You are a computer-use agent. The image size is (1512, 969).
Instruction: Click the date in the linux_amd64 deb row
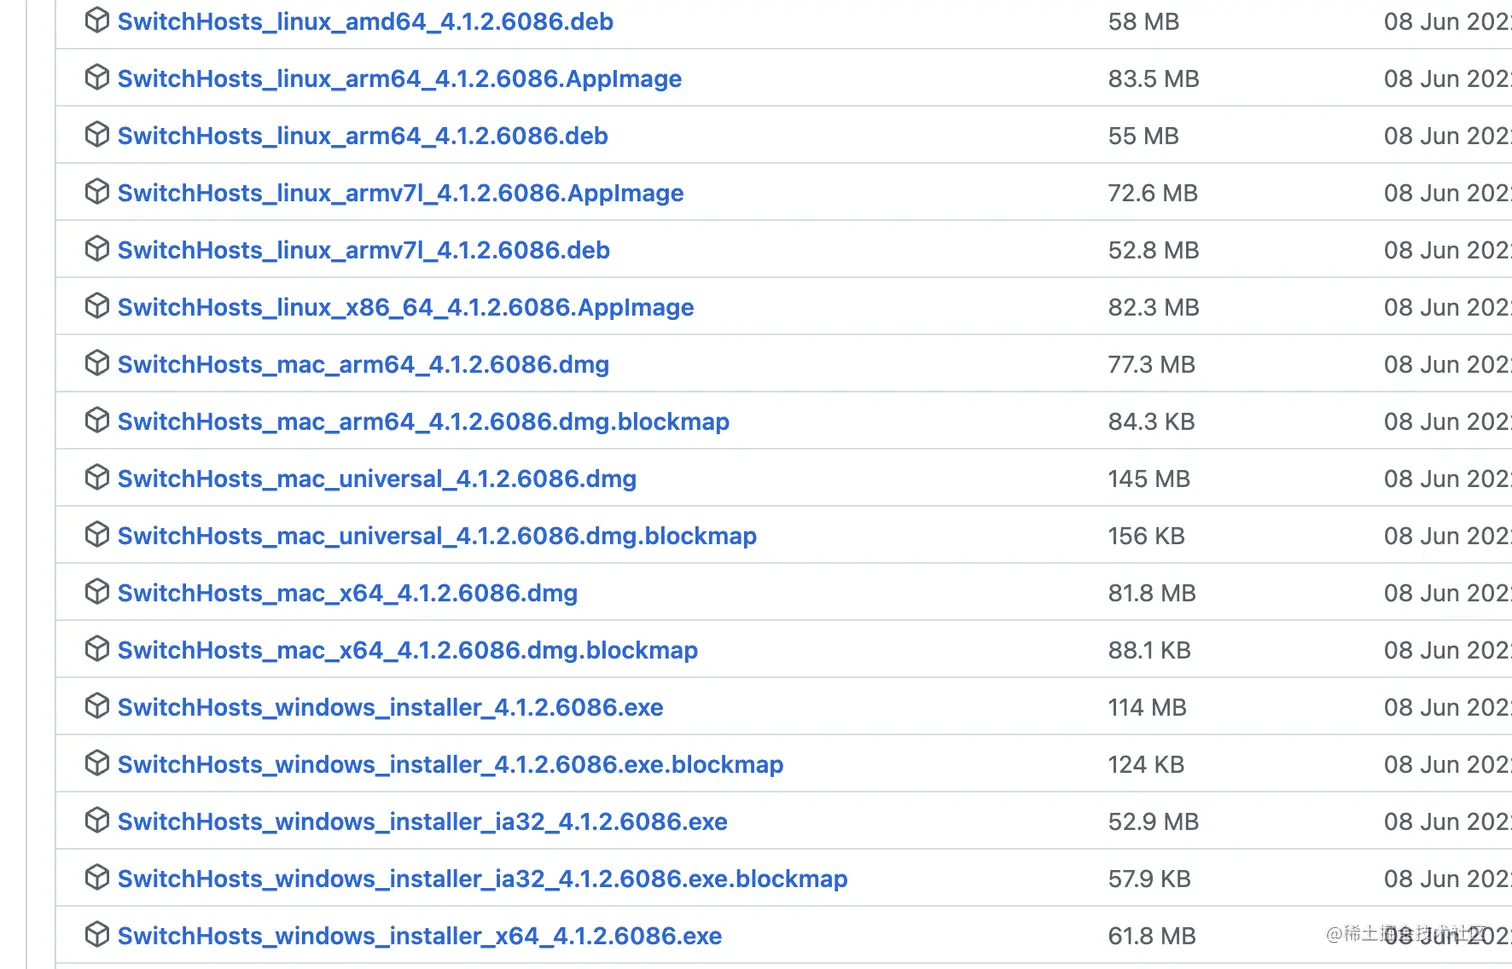(x=1447, y=21)
